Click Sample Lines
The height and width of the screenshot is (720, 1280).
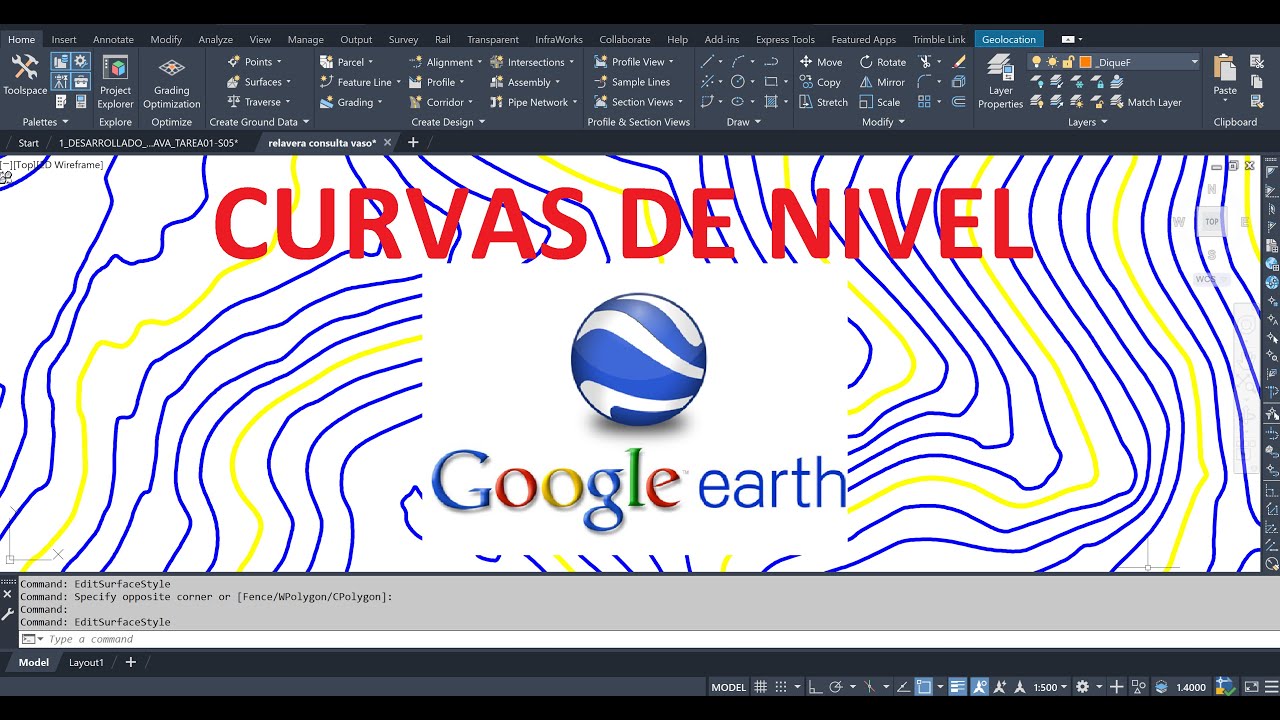pyautogui.click(x=632, y=82)
